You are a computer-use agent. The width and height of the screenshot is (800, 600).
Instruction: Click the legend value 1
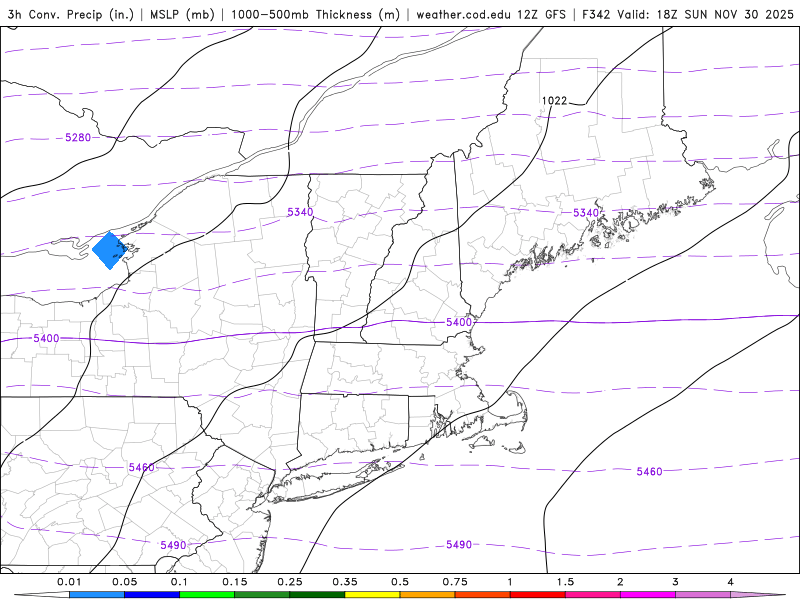[510, 582]
